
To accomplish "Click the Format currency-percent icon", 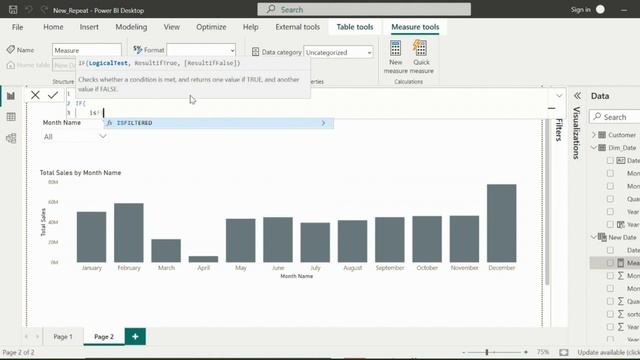I will pyautogui.click(x=138, y=49).
